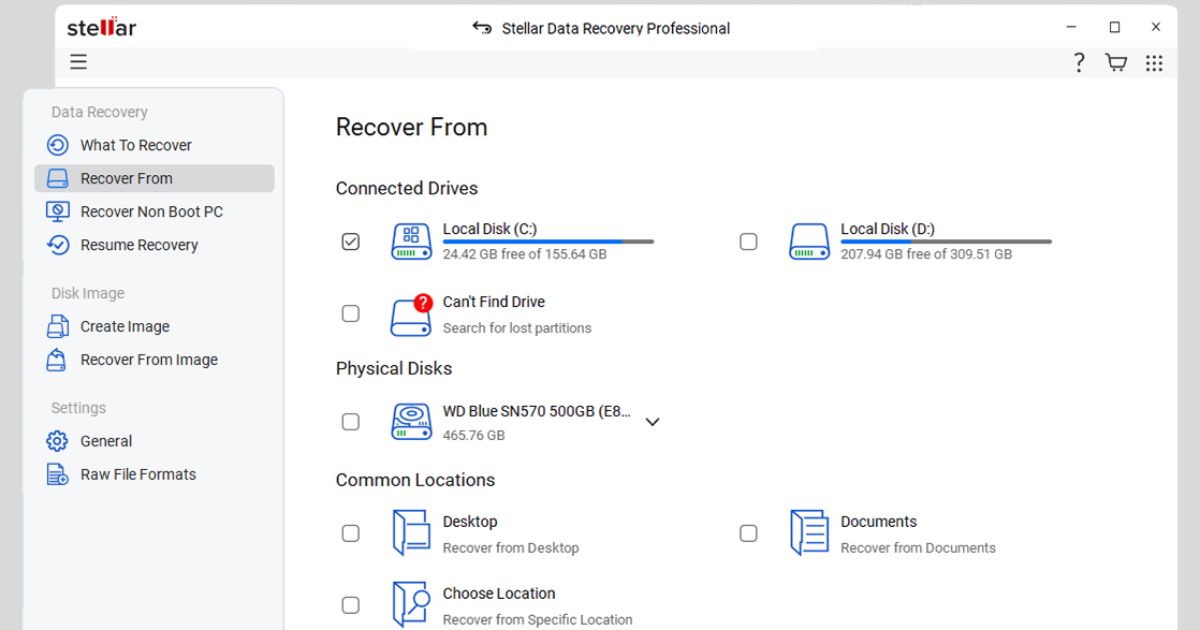
Task: Click the Resume Recovery sidebar icon
Action: tap(58, 245)
